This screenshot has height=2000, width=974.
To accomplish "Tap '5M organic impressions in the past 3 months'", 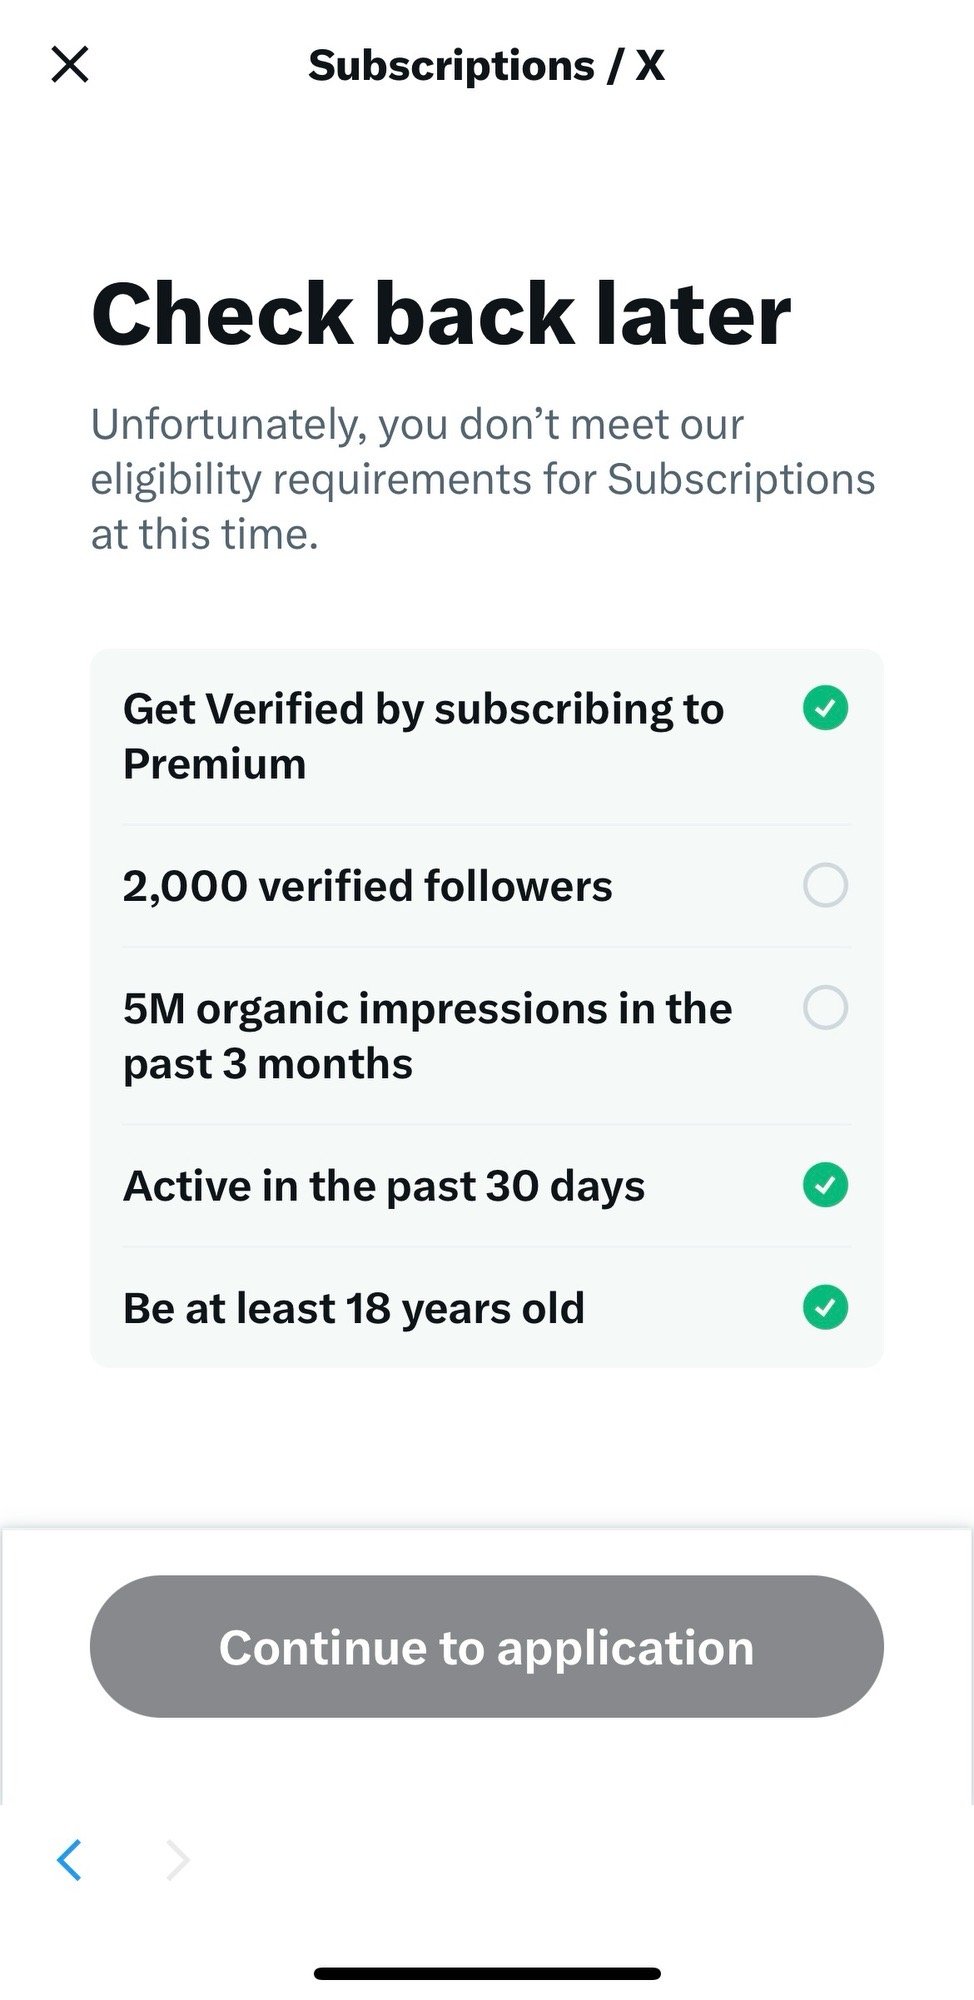I will (427, 1035).
